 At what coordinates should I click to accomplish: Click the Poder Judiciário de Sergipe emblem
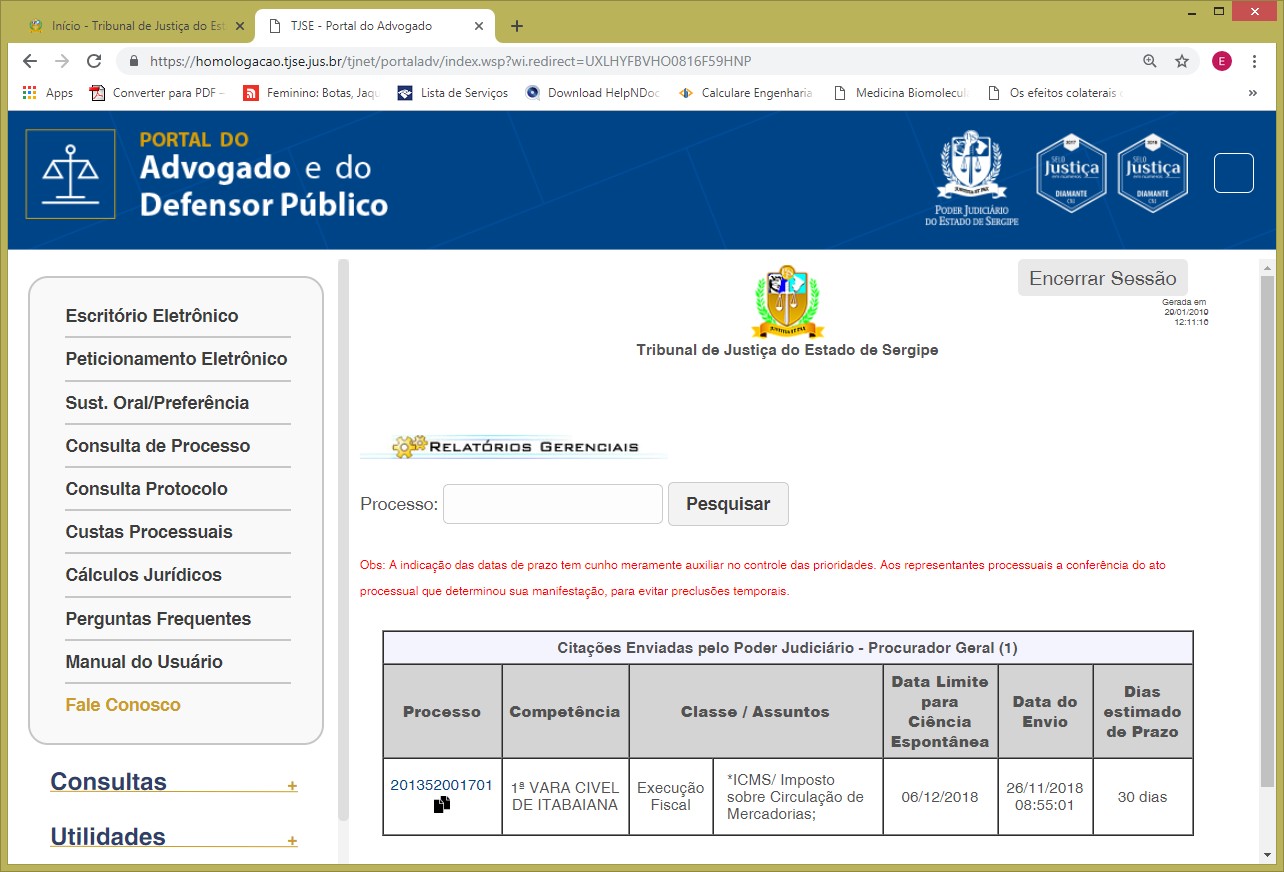coord(971,176)
